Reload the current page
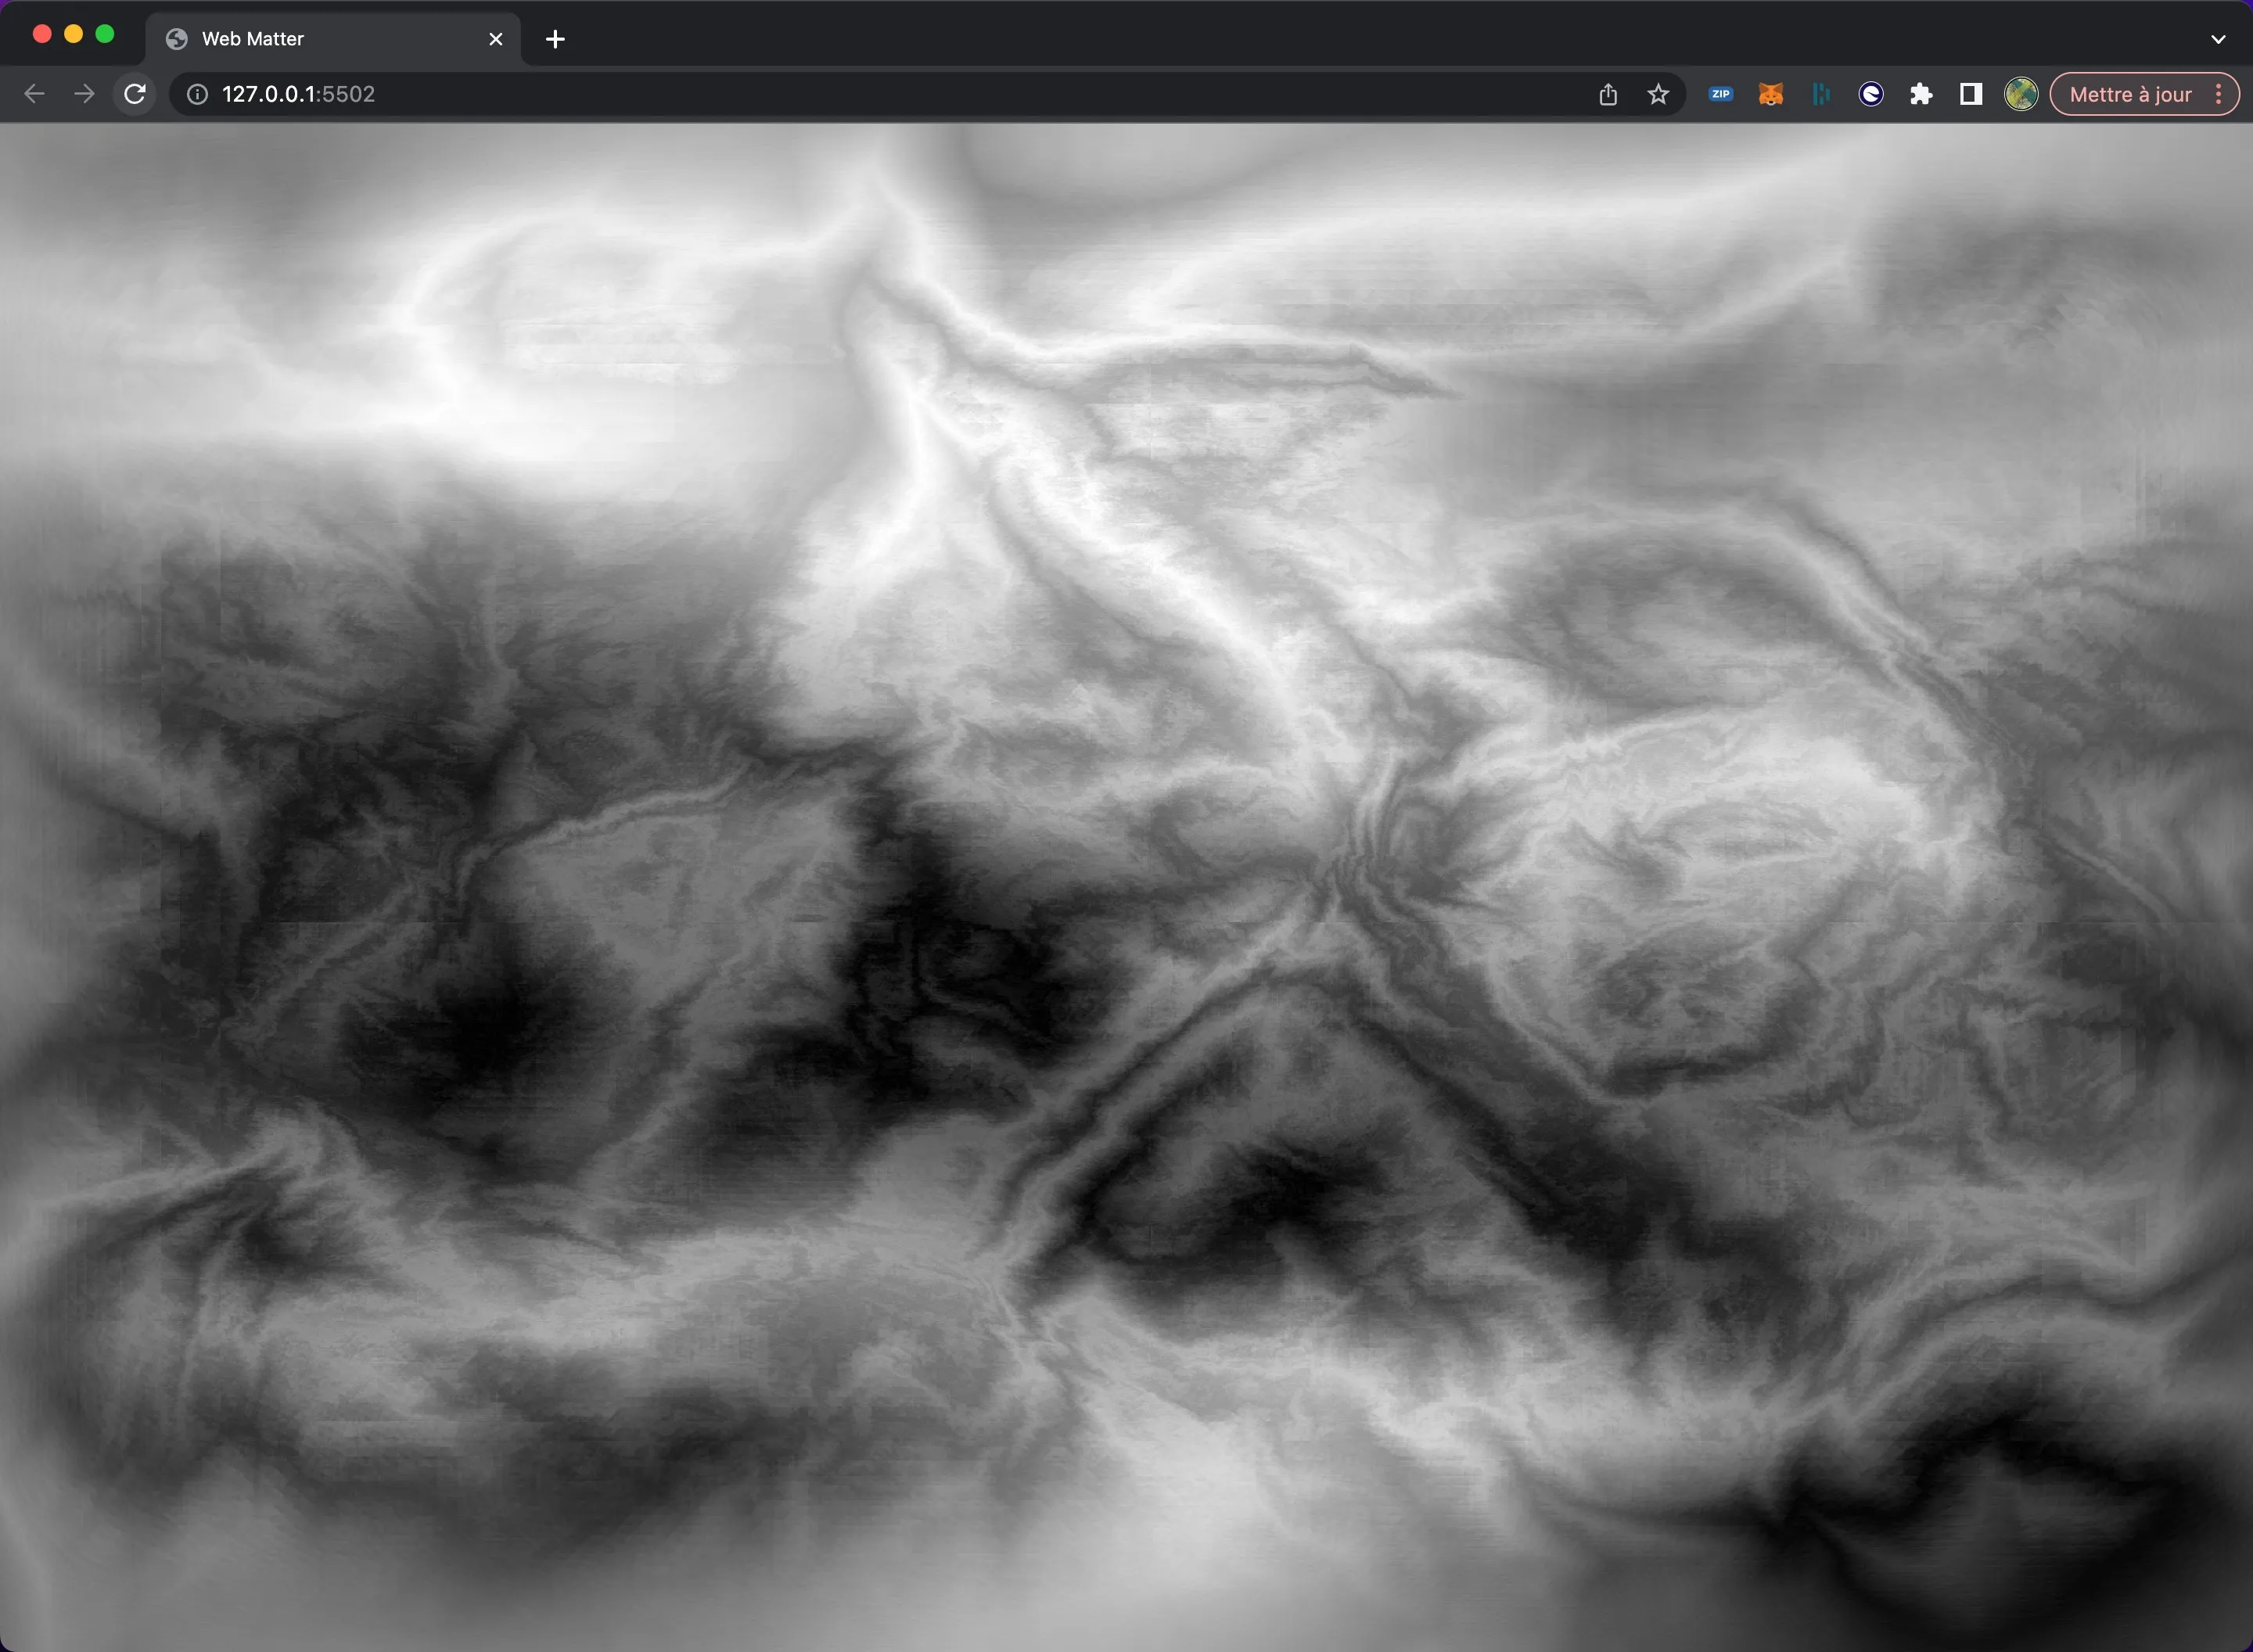The width and height of the screenshot is (2253, 1652). click(x=134, y=93)
